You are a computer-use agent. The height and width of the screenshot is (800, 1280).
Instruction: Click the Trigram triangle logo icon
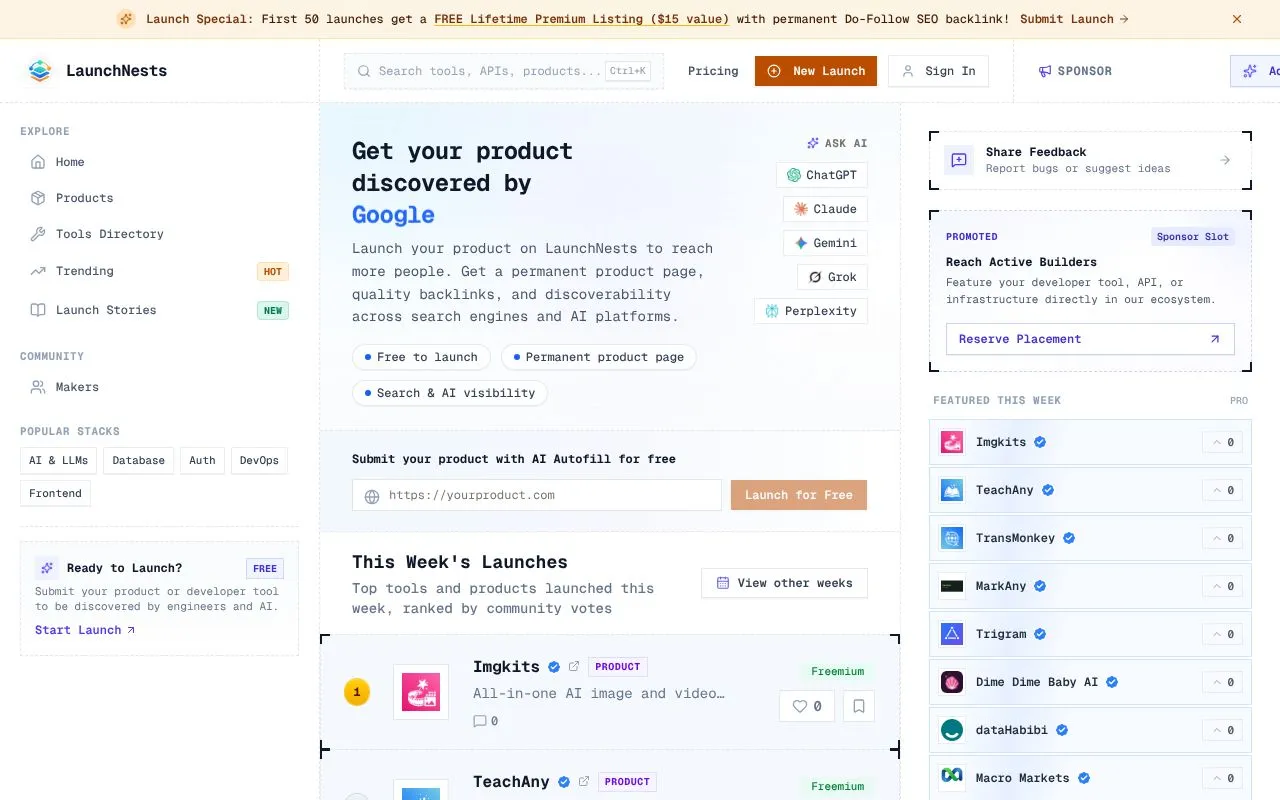pyautogui.click(x=952, y=634)
